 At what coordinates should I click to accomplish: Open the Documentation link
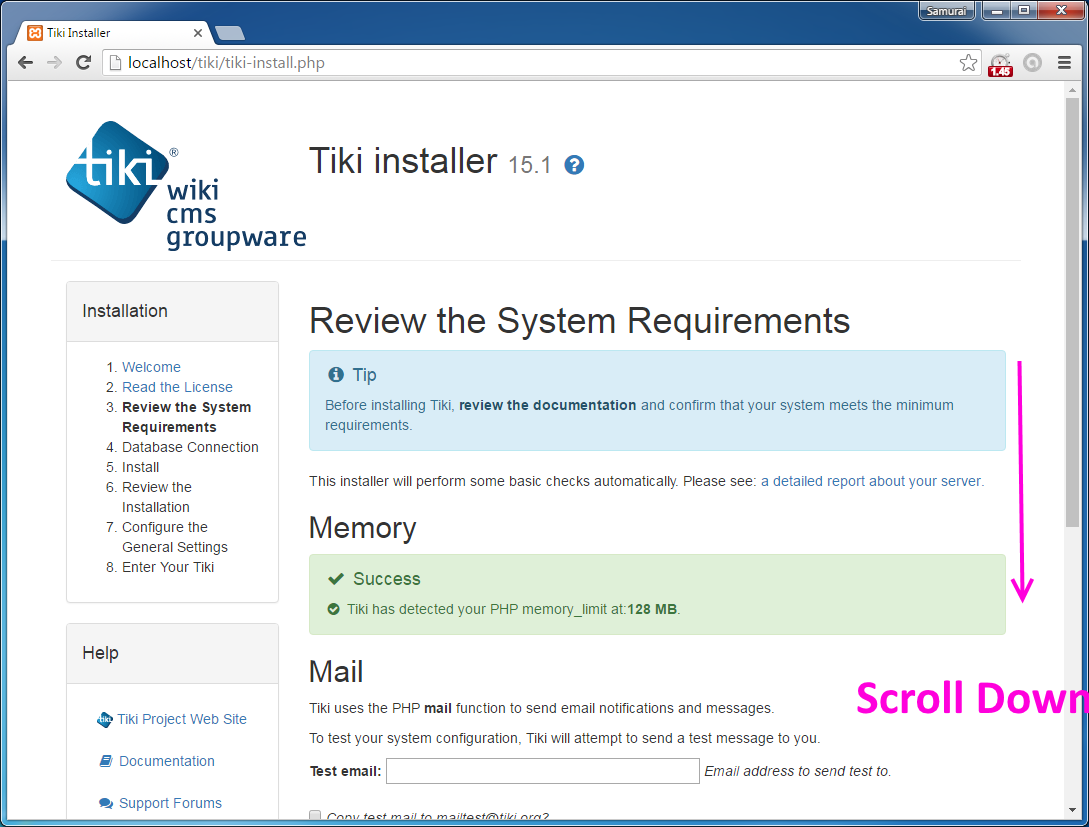[x=167, y=761]
